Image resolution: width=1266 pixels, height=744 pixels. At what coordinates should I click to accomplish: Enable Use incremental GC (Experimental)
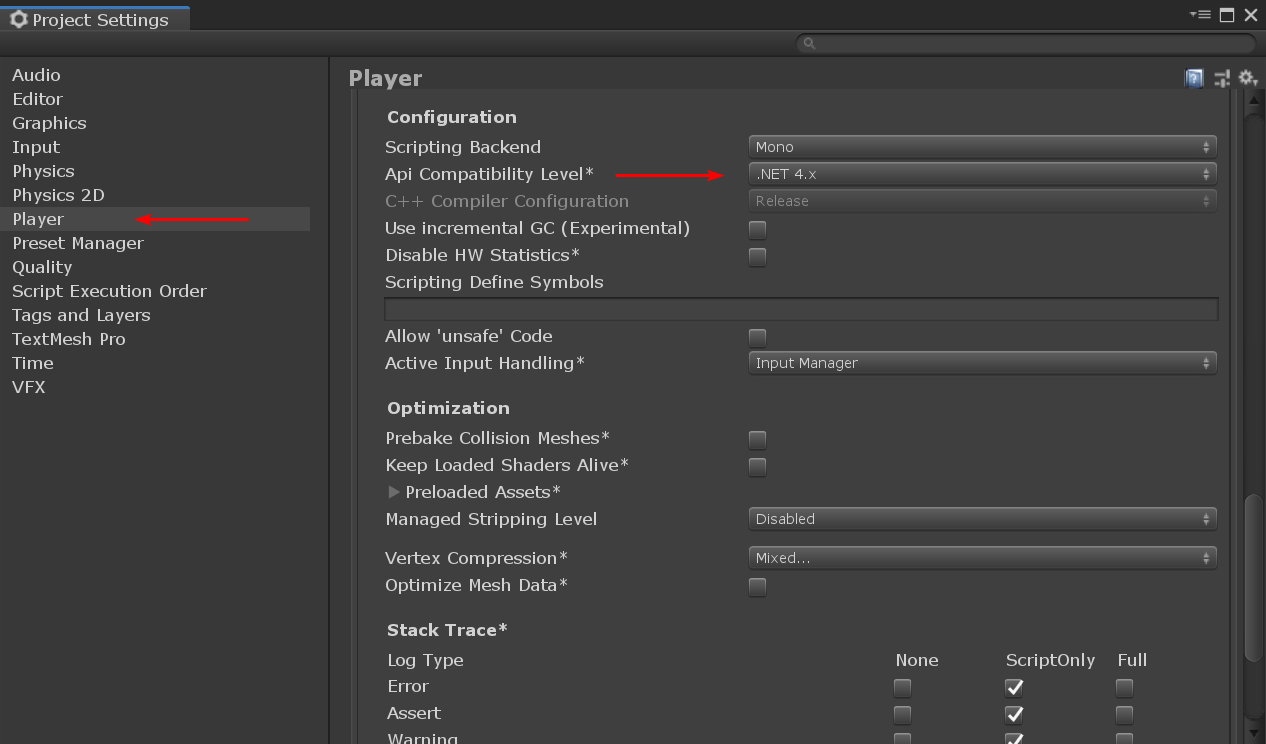757,228
